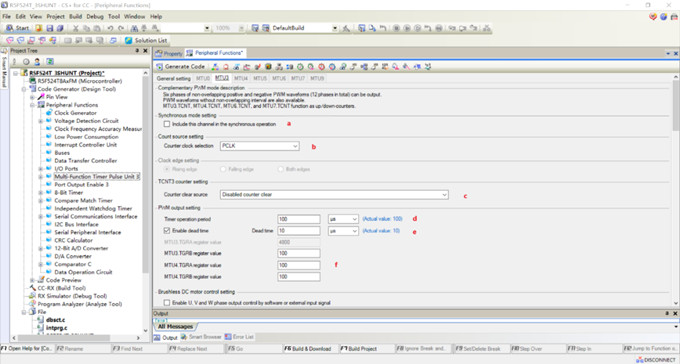Screen dimensions: 680x364
Task: Click the Timer operation period input field
Action: pos(299,219)
